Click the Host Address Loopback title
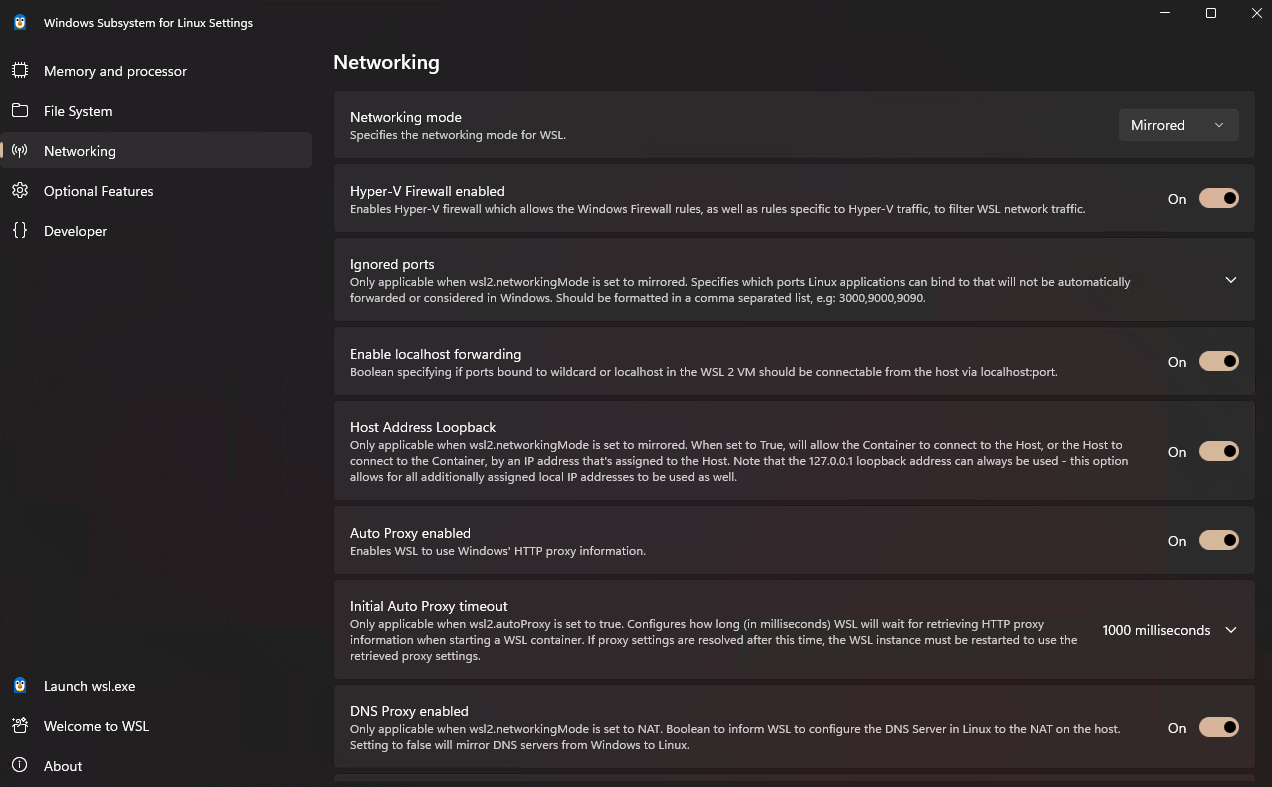Viewport: 1272px width, 787px height. click(x=423, y=427)
